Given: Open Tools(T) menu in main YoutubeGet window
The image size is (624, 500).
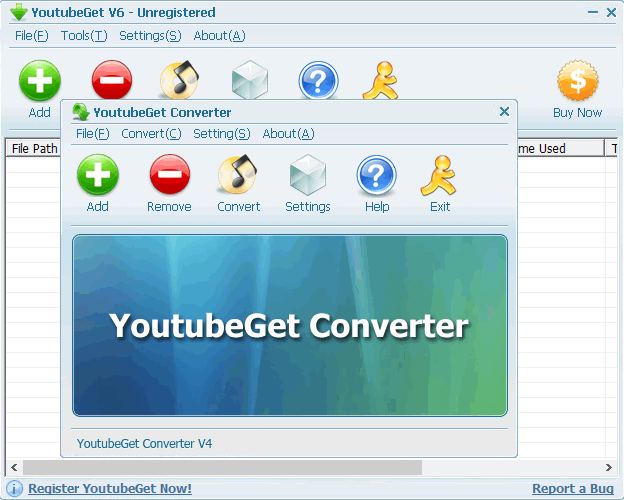Looking at the screenshot, I should pos(84,36).
